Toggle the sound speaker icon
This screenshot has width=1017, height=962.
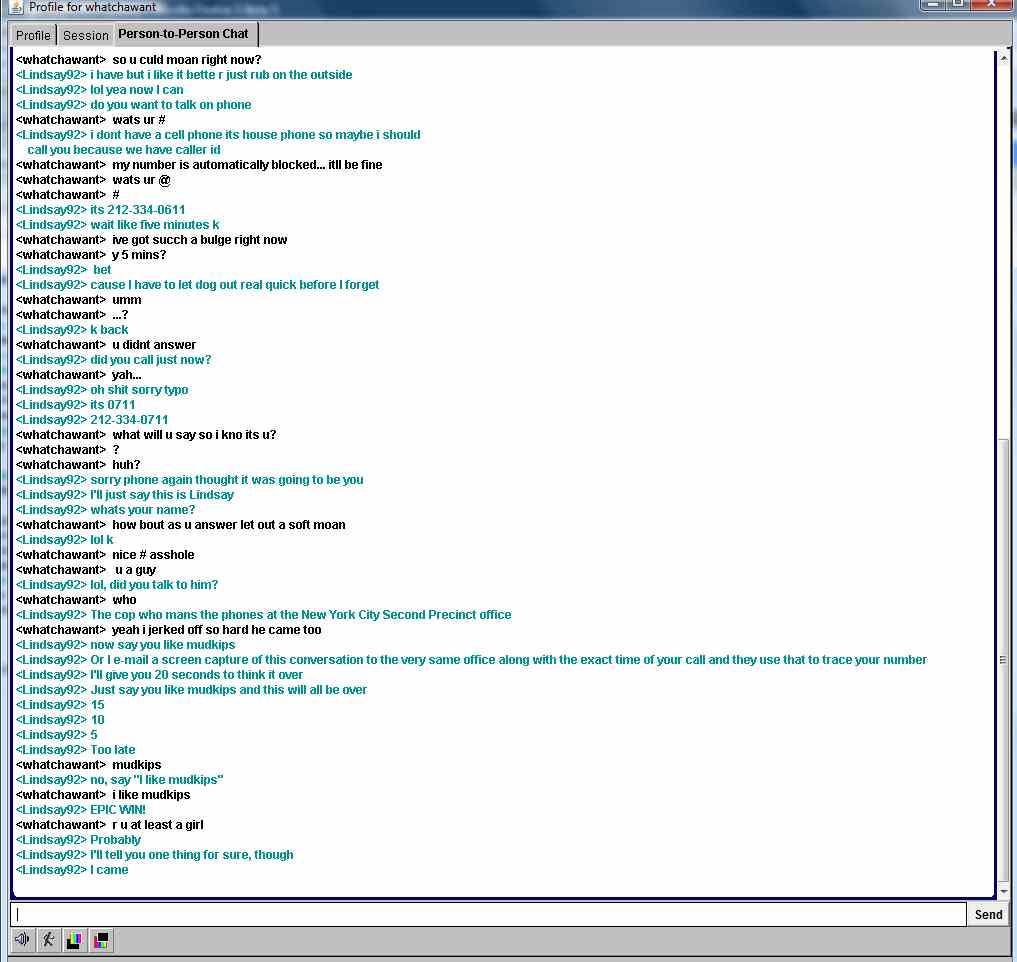(x=22, y=940)
